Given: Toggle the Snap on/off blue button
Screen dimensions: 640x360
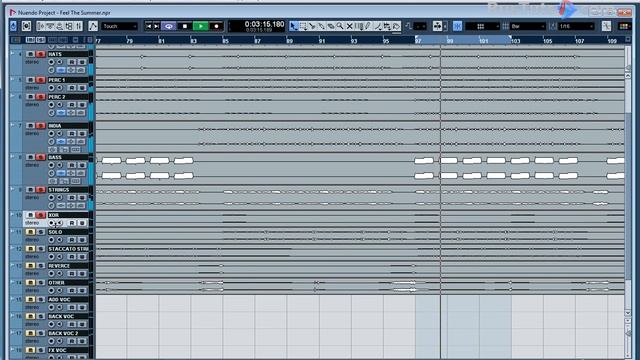Looking at the screenshot, I should [x=457, y=26].
